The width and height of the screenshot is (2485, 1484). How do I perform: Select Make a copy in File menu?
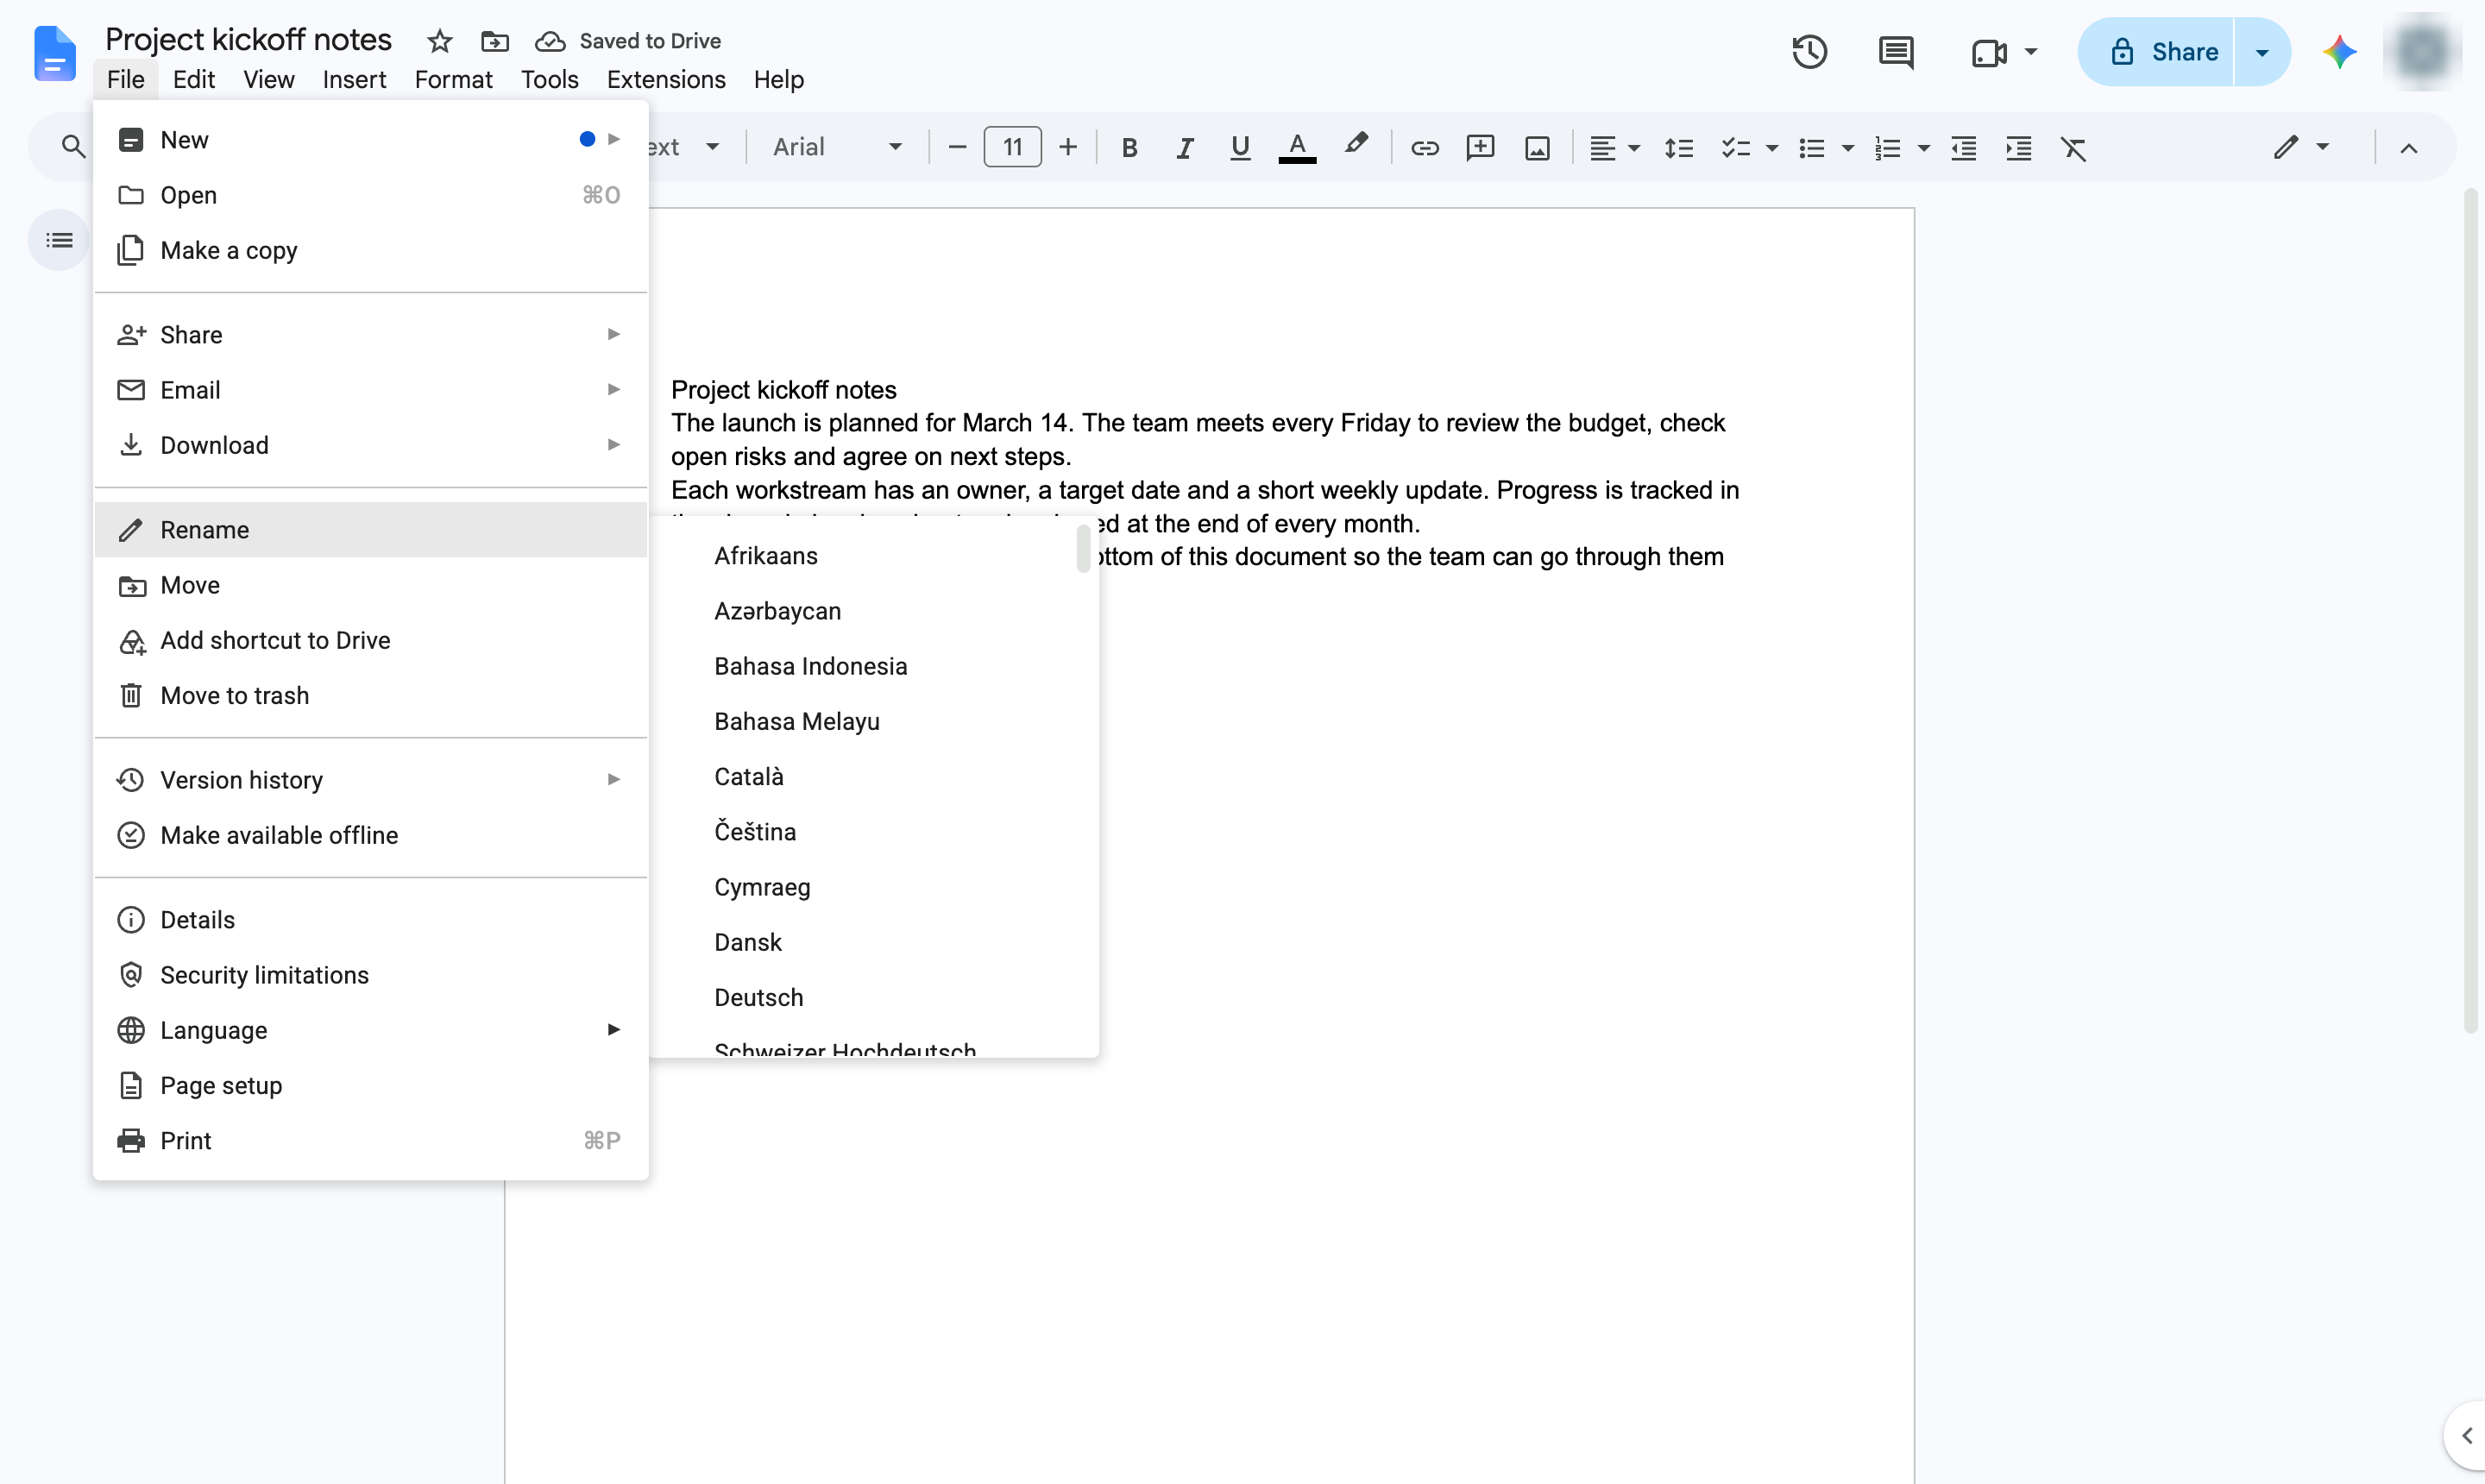pyautogui.click(x=371, y=250)
